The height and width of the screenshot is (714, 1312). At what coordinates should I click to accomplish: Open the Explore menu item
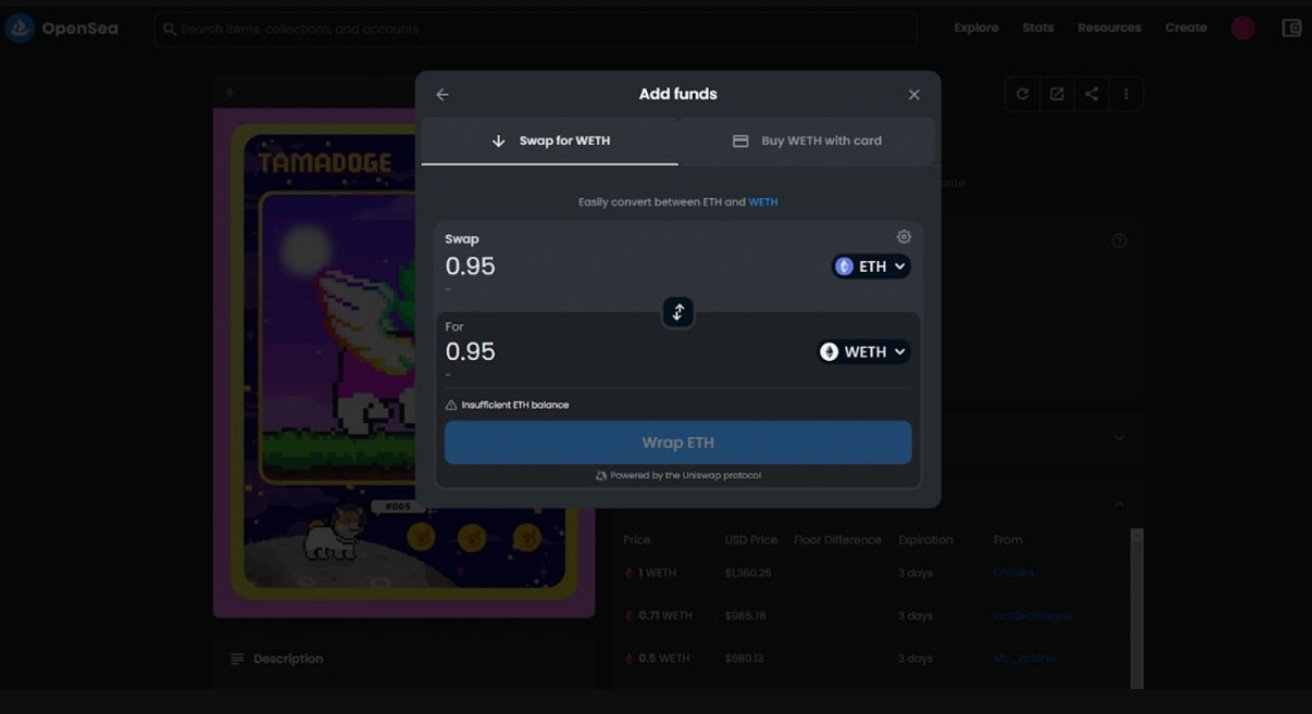(x=976, y=28)
